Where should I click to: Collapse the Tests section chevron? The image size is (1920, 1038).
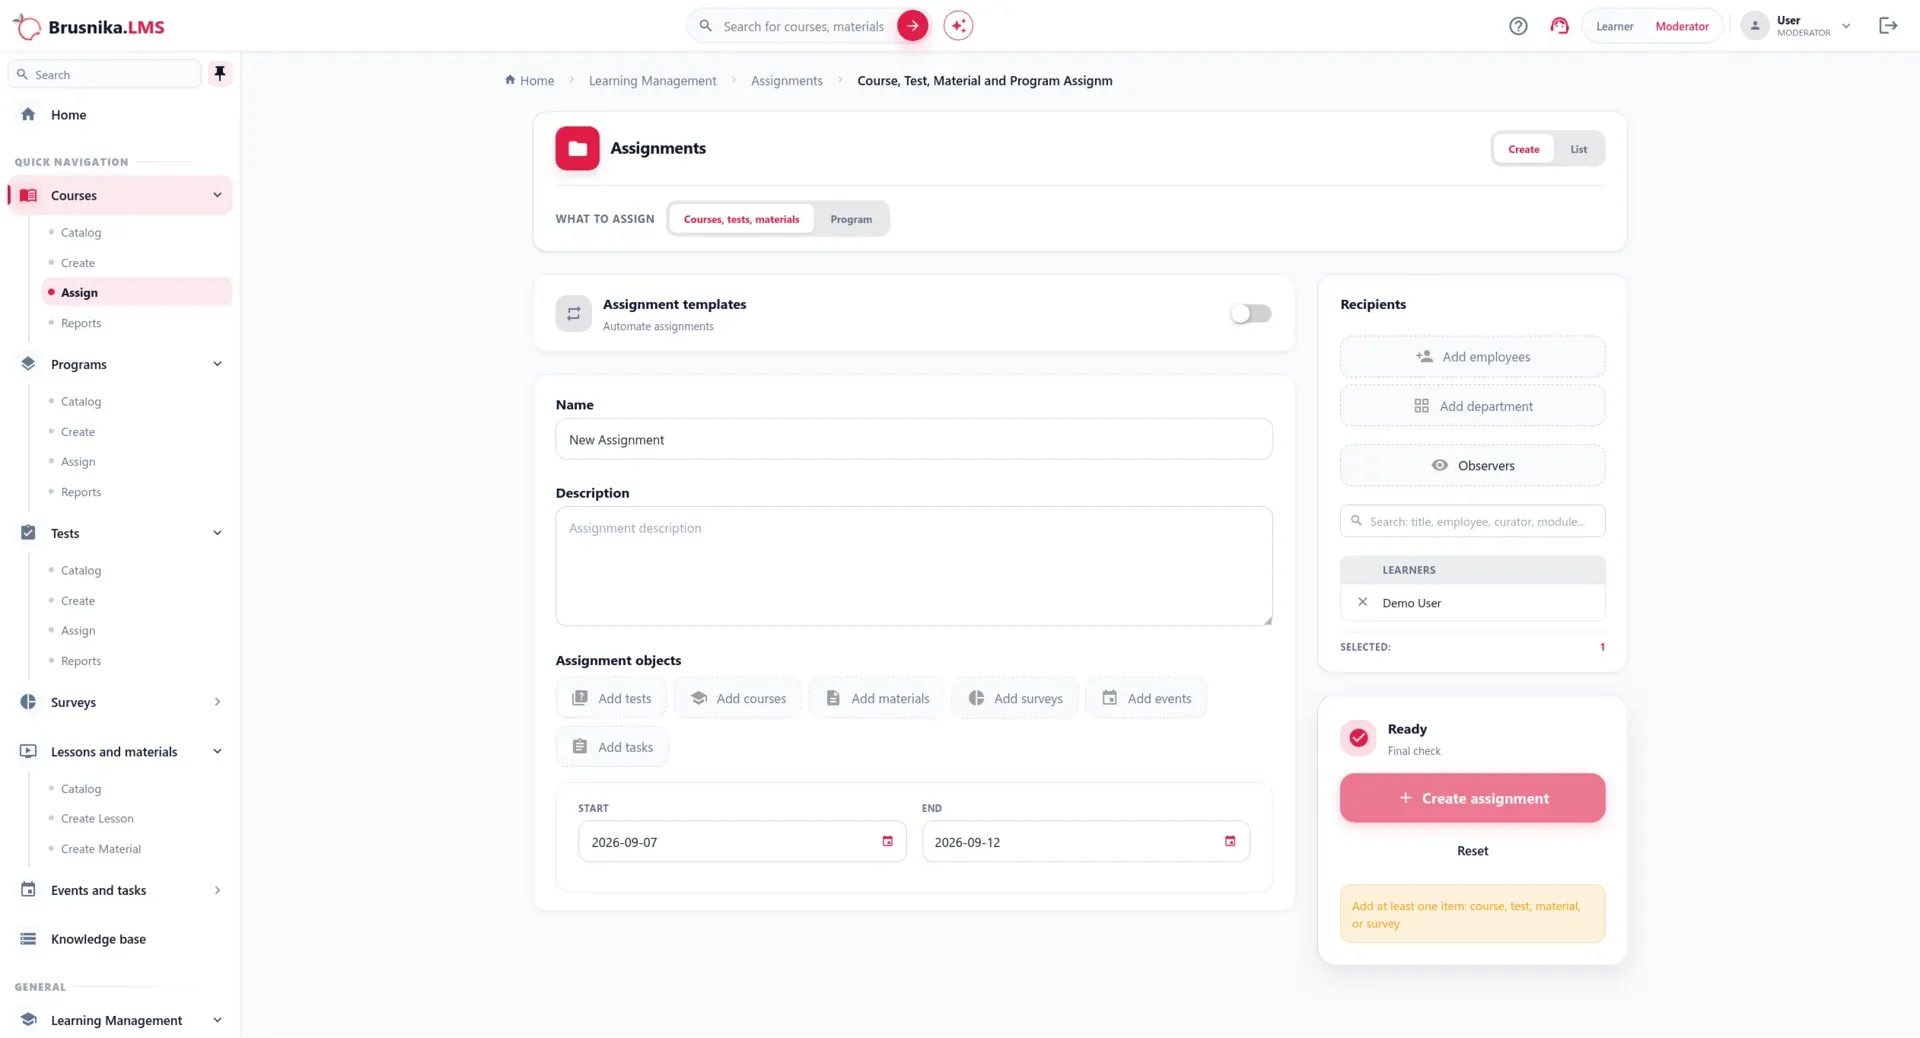tap(217, 533)
